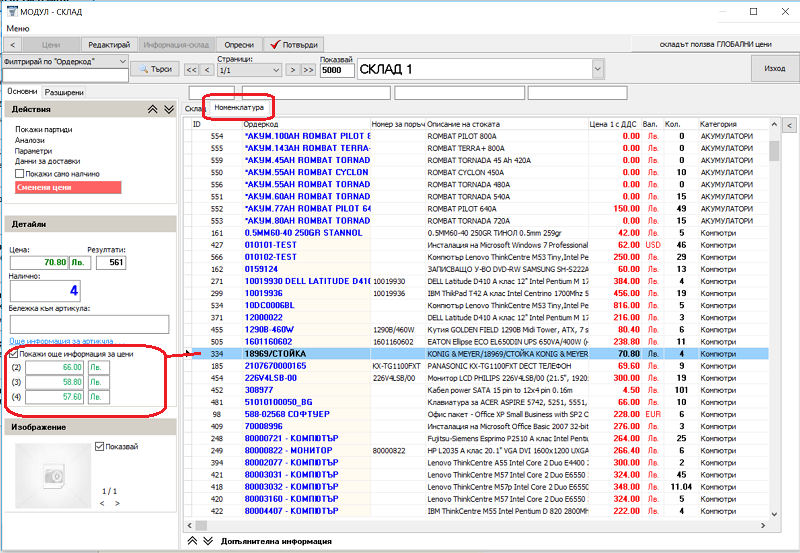
Task: Click the Цени toolbar button
Action: [51, 45]
